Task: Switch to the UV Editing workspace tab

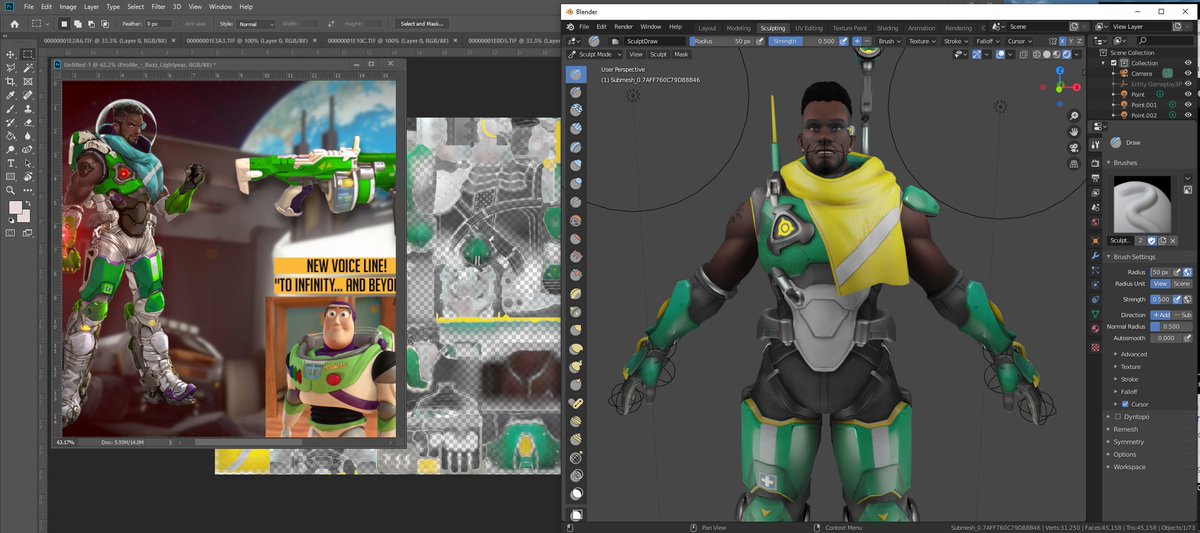Action: coord(809,28)
